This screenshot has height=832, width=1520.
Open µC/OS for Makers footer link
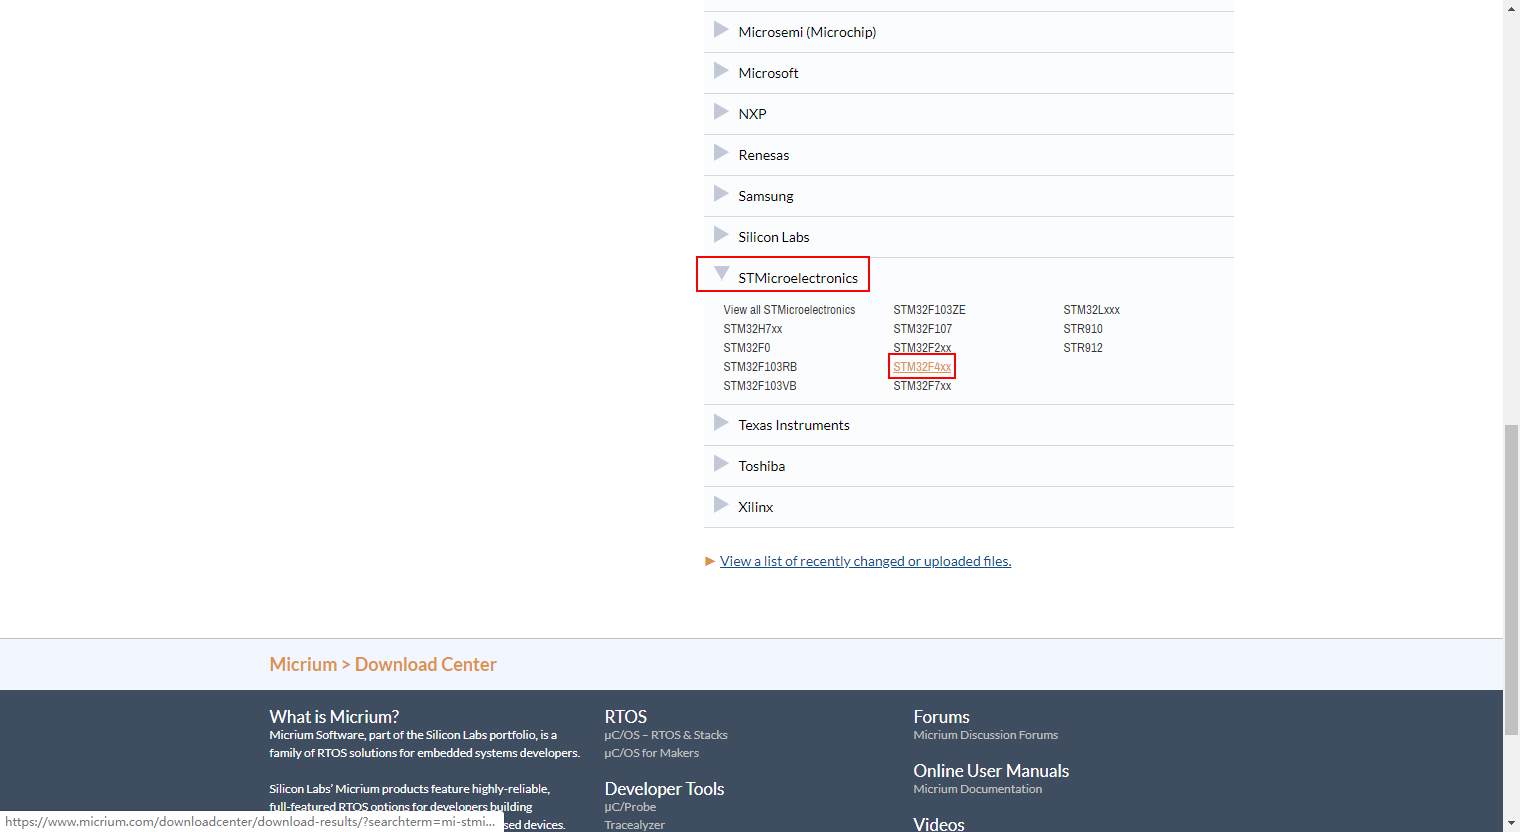[x=651, y=753]
